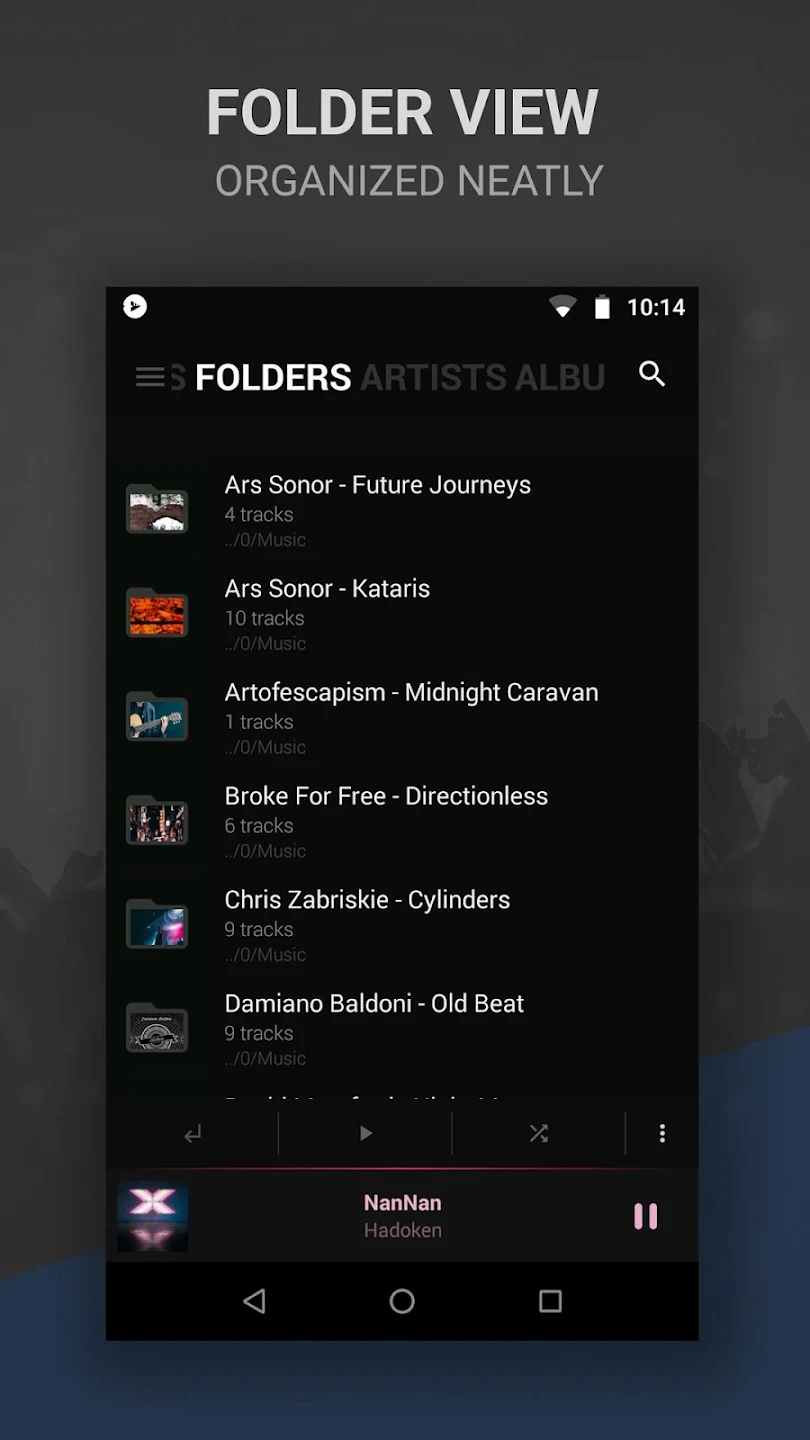The image size is (810, 1440).
Task: Select the FOLDERS tab
Action: 273,377
